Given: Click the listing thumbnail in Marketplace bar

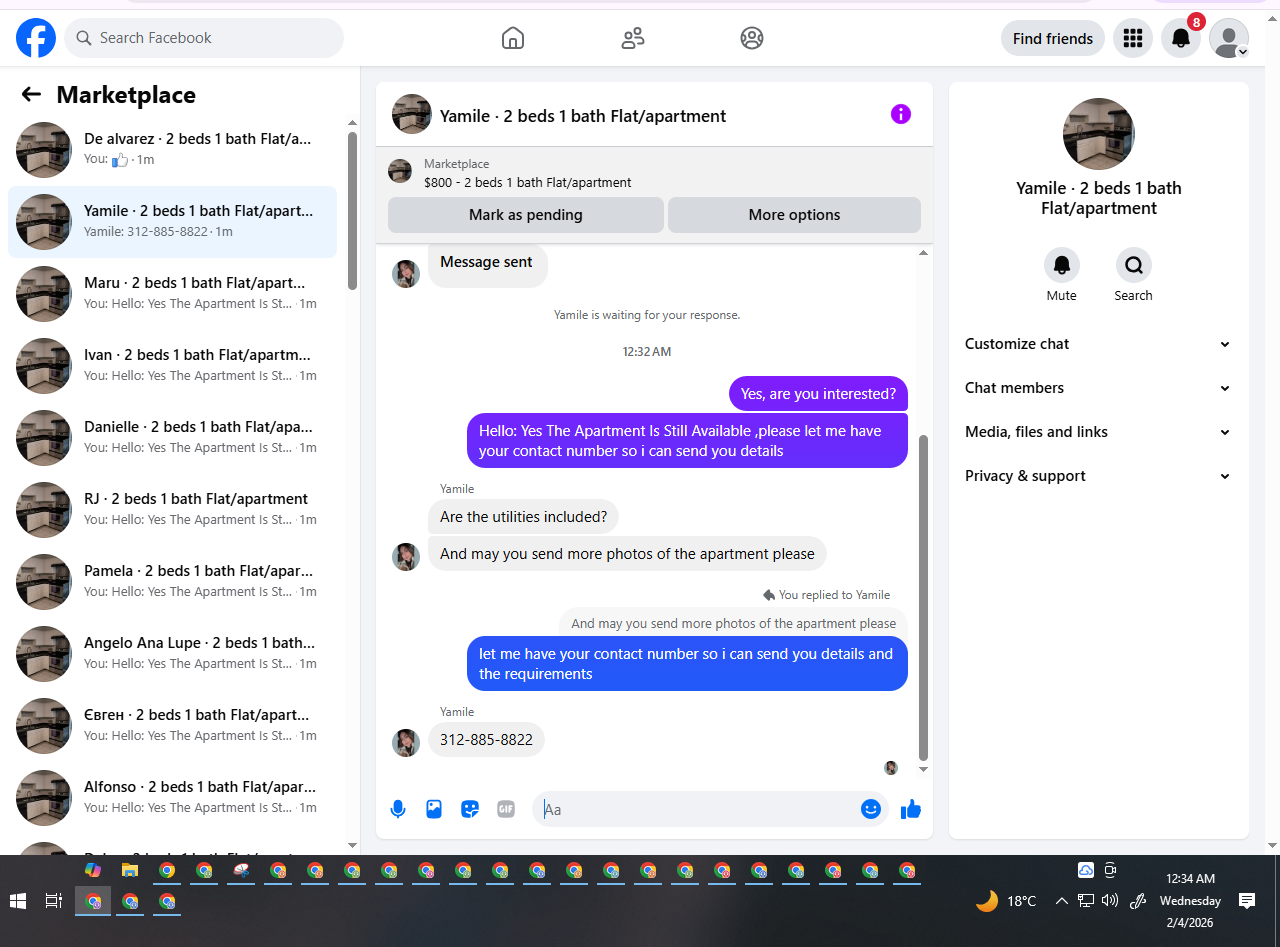Looking at the screenshot, I should 400,171.
